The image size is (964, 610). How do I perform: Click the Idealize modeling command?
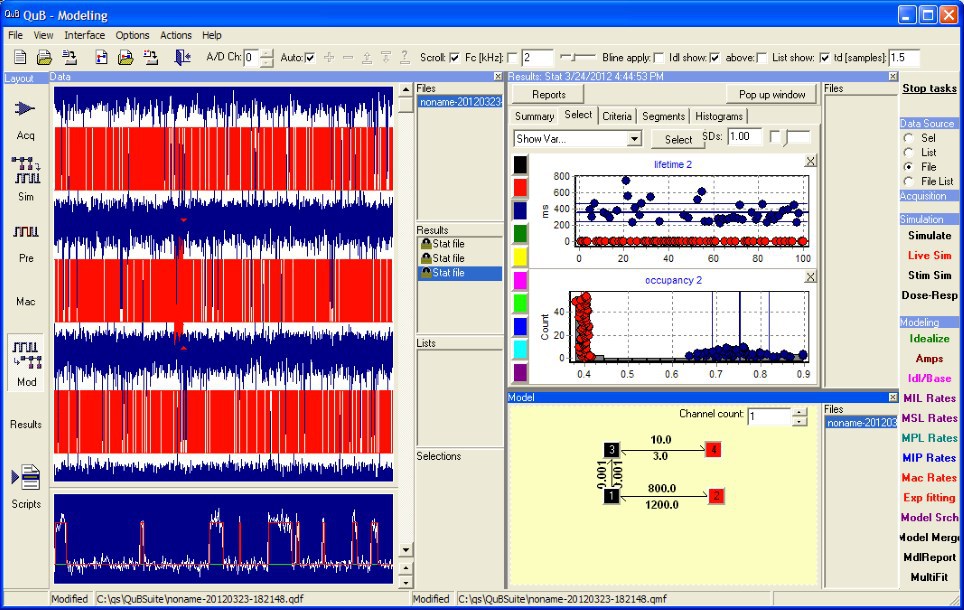929,338
